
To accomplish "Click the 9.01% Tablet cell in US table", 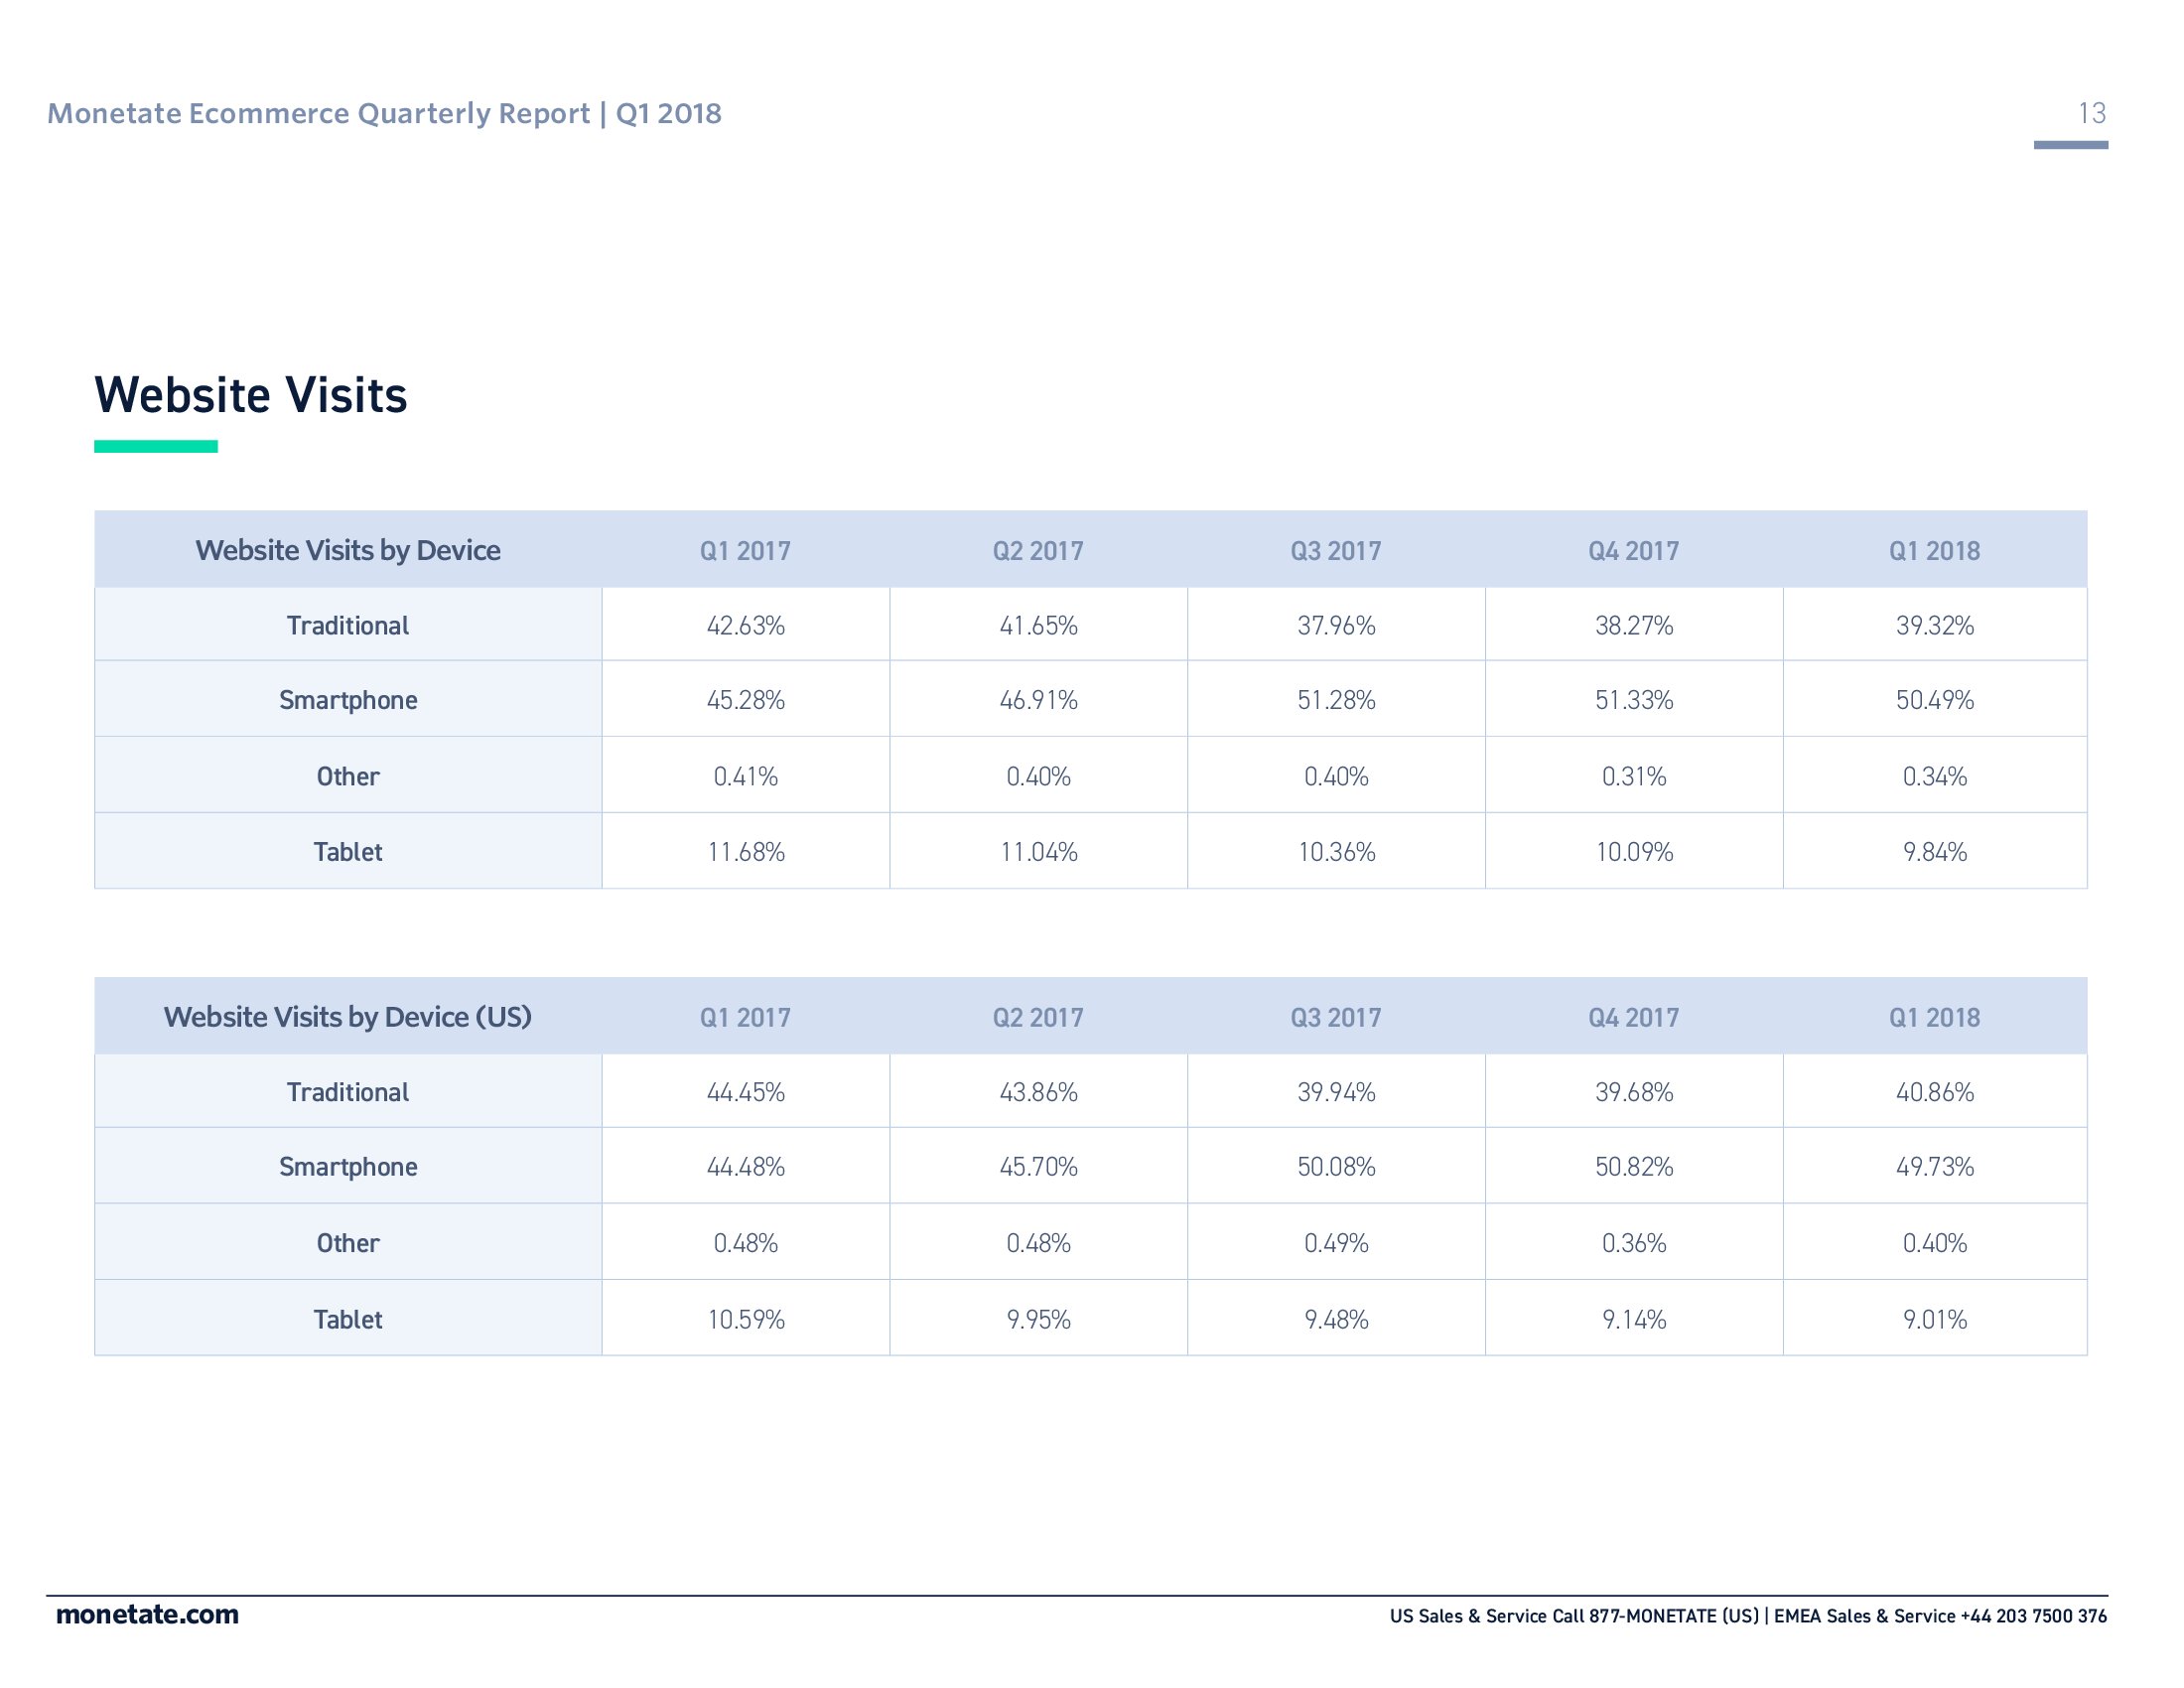I will pyautogui.click(x=1934, y=1320).
